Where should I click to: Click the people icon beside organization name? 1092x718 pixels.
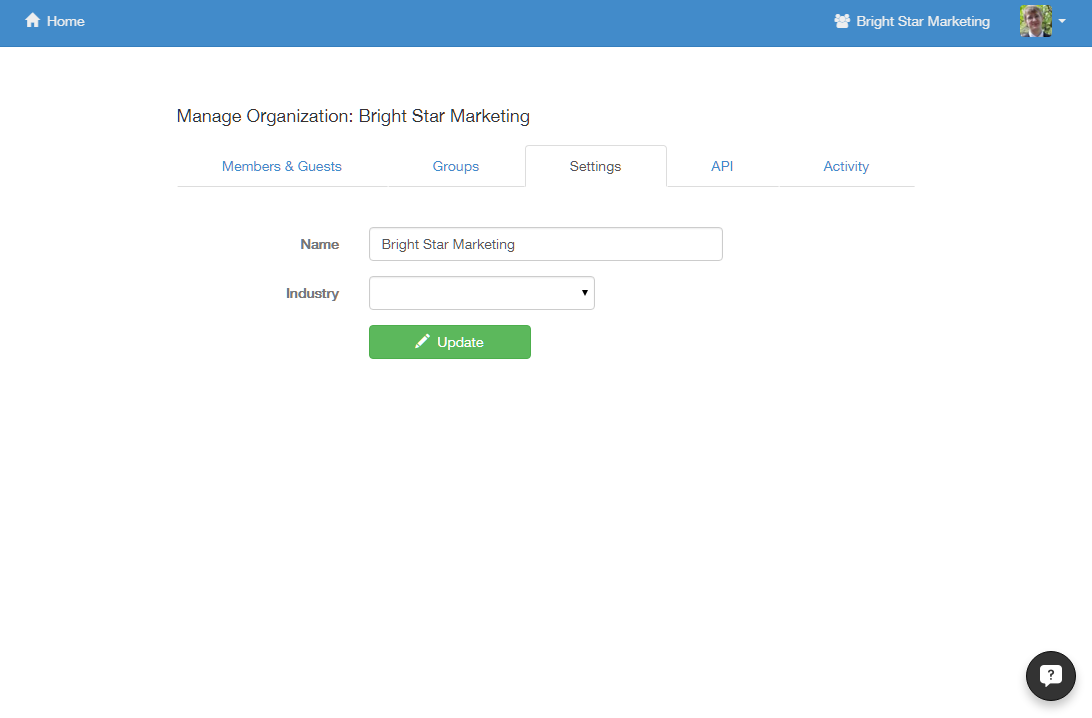pos(842,21)
